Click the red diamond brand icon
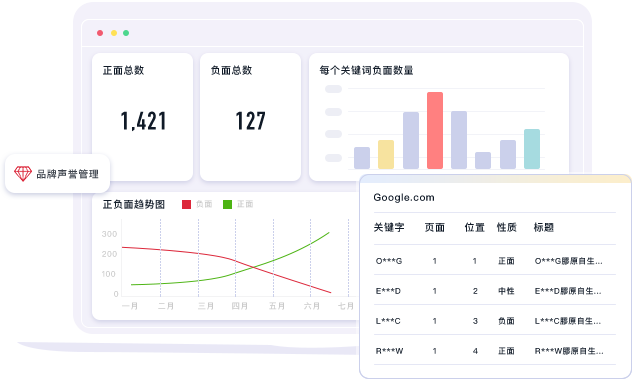 pos(23,174)
